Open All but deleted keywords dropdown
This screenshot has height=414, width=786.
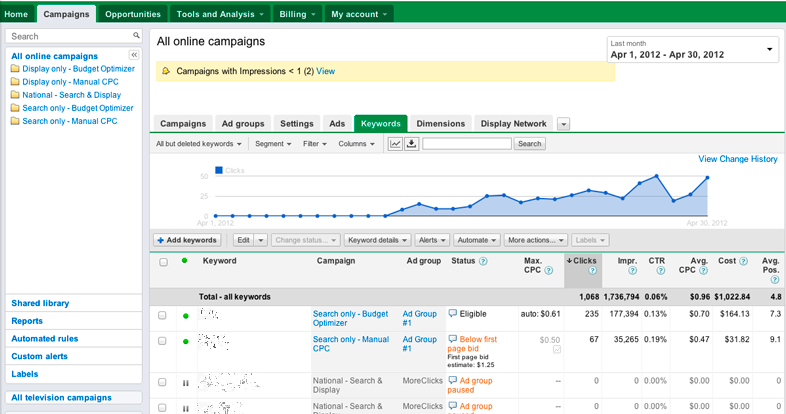tap(199, 144)
